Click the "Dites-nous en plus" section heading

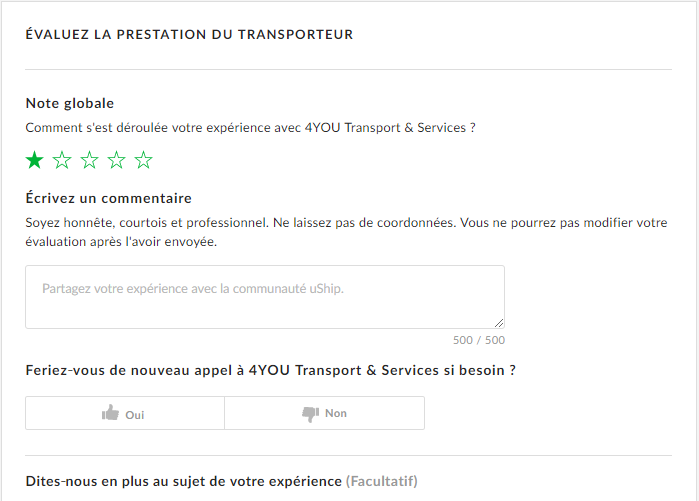pos(183,481)
